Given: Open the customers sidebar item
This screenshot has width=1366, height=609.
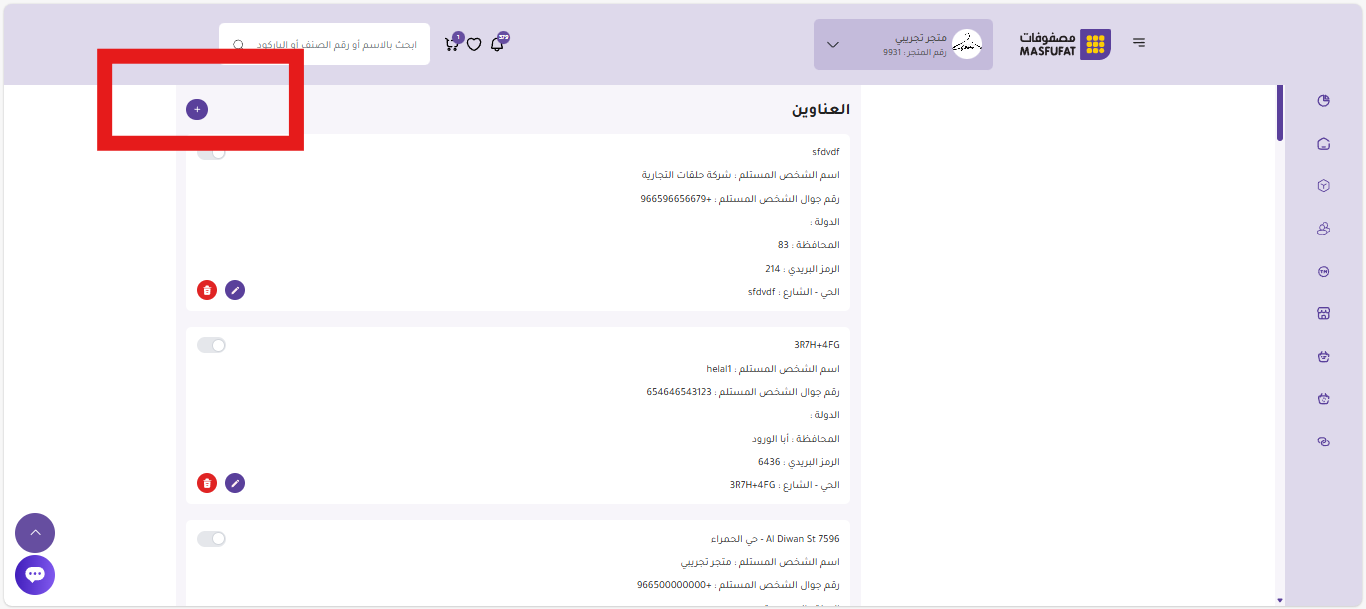Looking at the screenshot, I should coord(1324,229).
